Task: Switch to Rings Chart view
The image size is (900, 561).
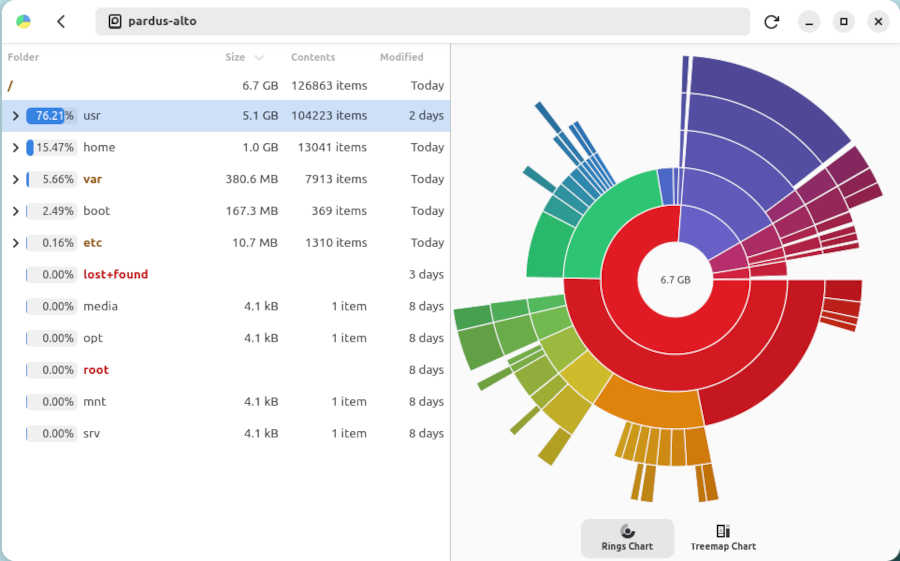Action: pyautogui.click(x=627, y=537)
